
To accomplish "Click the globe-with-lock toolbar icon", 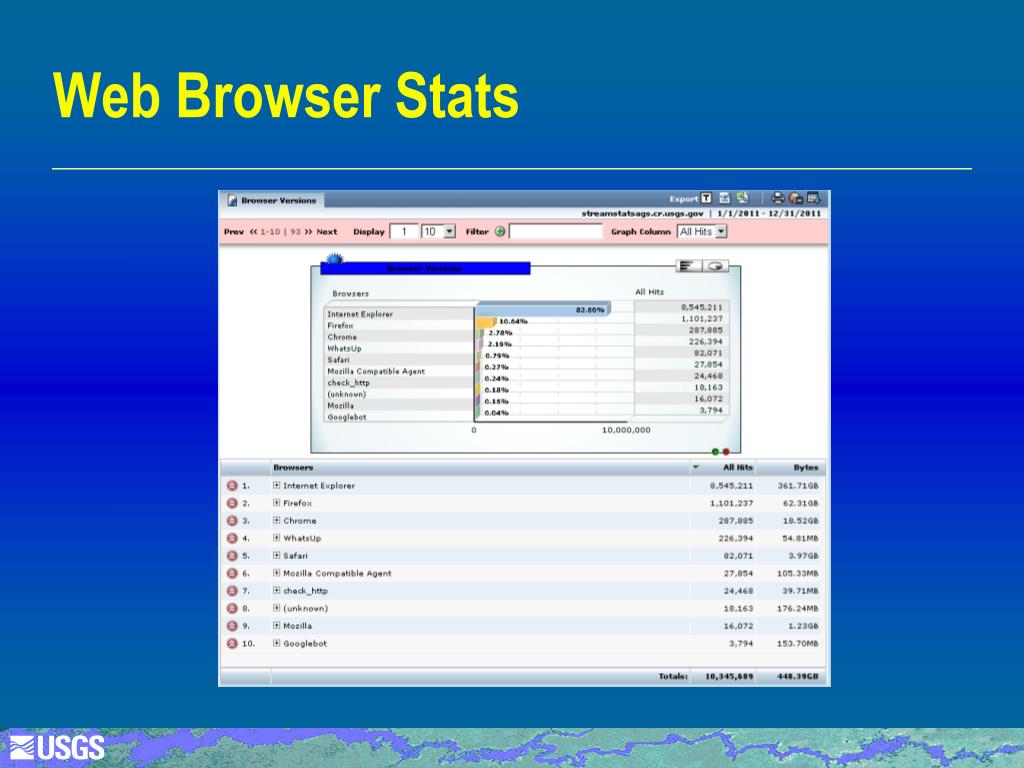I will point(795,198).
